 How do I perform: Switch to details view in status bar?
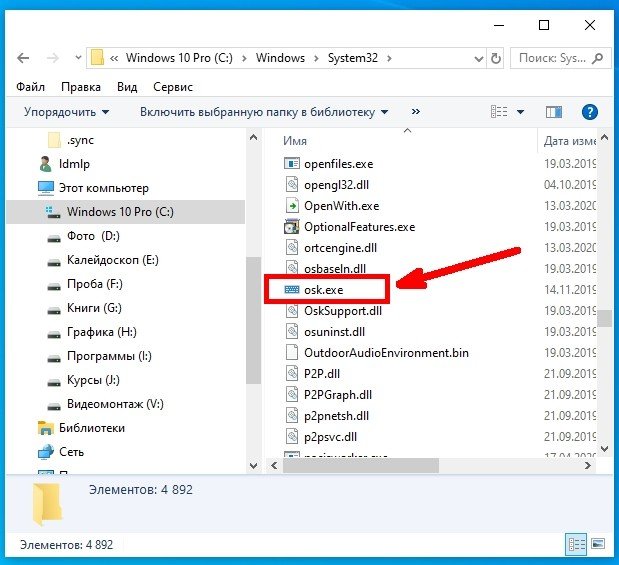tap(576, 545)
